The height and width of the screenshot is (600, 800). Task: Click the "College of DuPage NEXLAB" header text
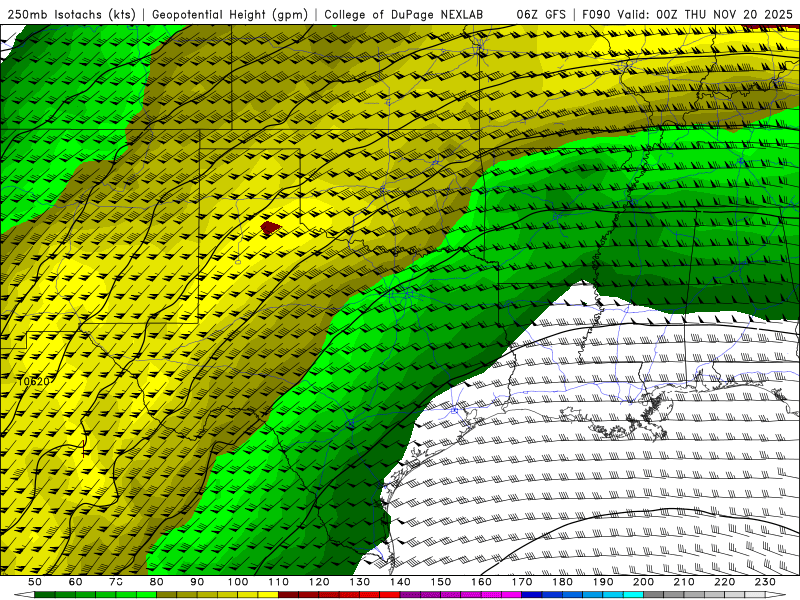click(403, 14)
